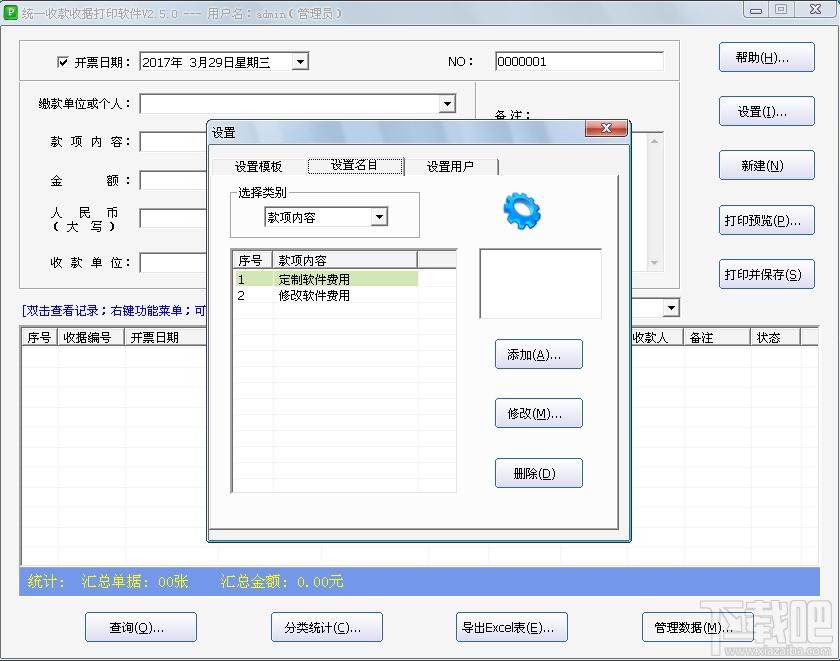Viewport: 840px width, 661px height.
Task: Click the 新建(N) button
Action: pos(767,166)
